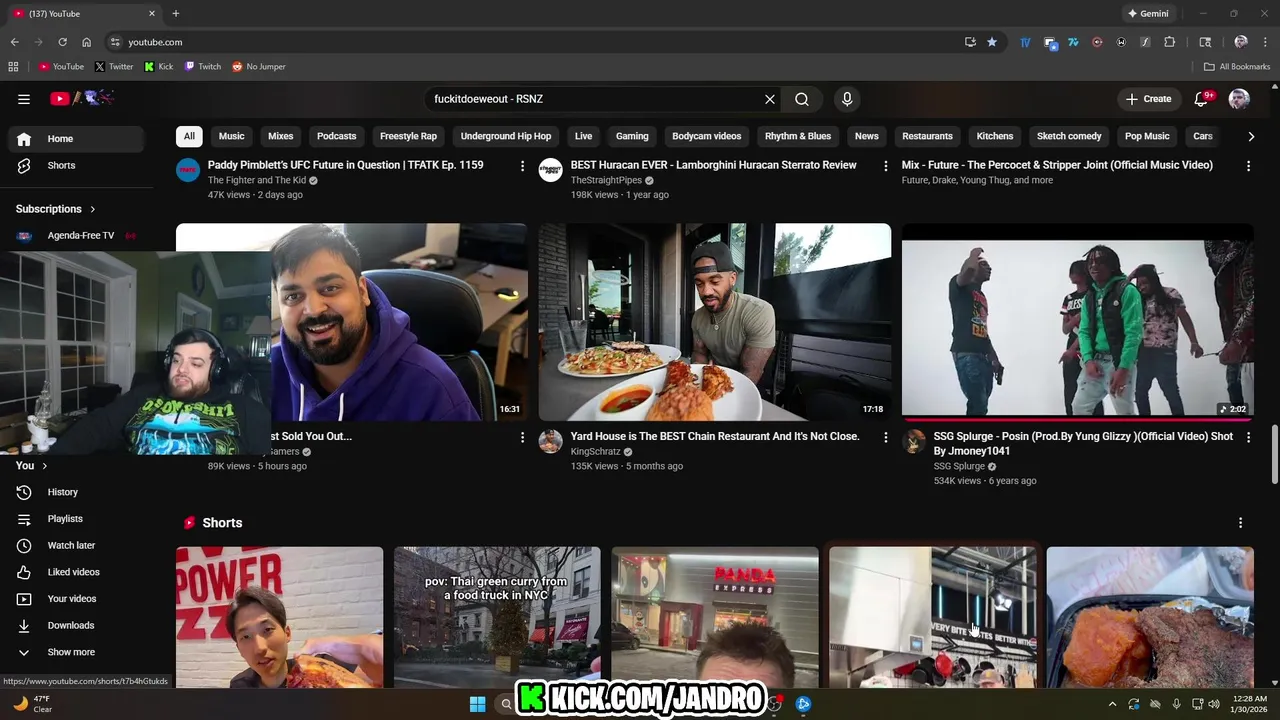Expand the You section
This screenshot has width=1280, height=720.
[x=32, y=465]
